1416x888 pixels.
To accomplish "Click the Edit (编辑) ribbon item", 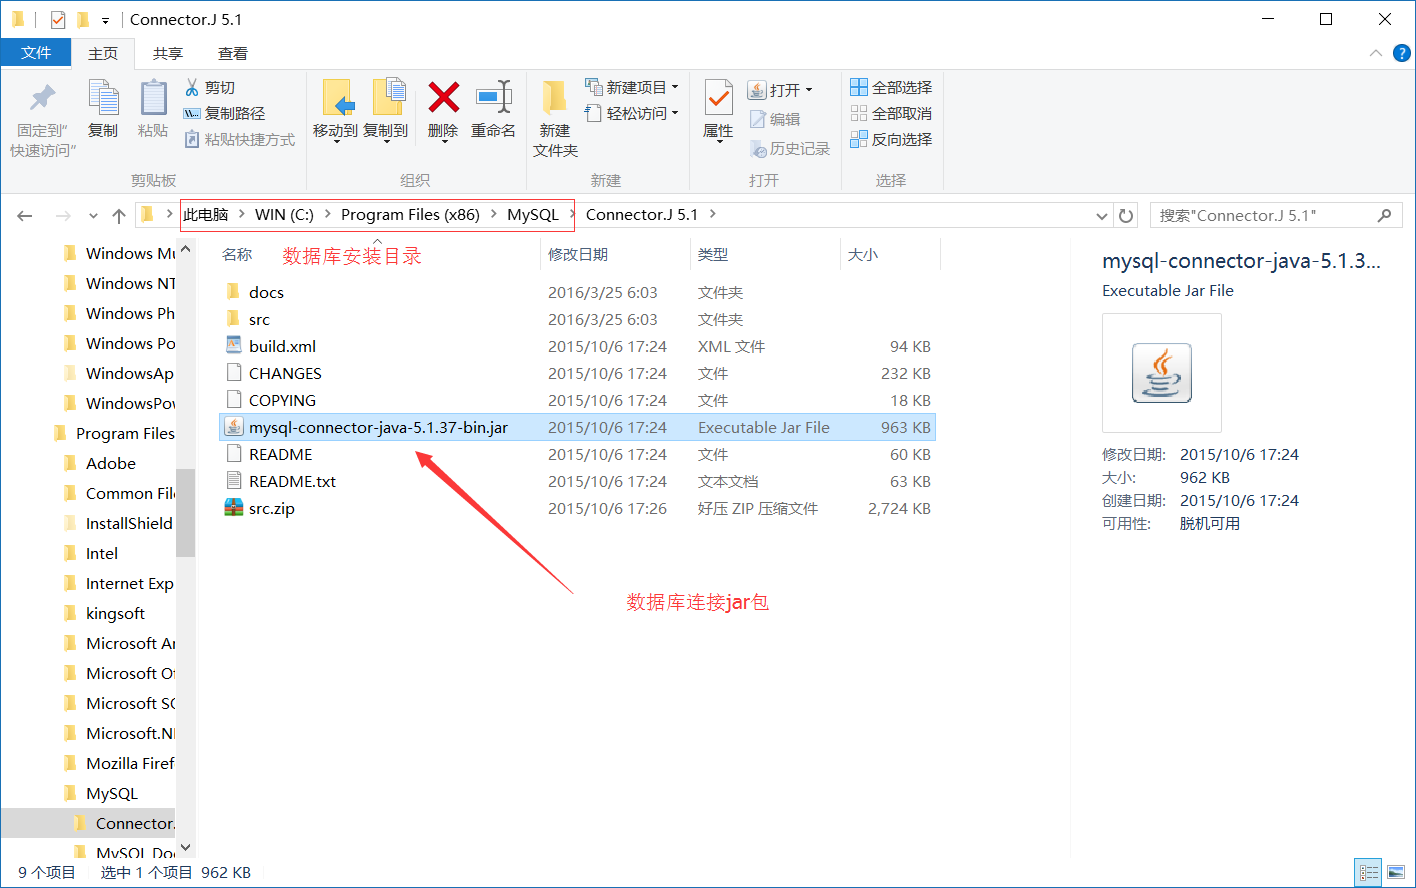I will click(x=775, y=119).
